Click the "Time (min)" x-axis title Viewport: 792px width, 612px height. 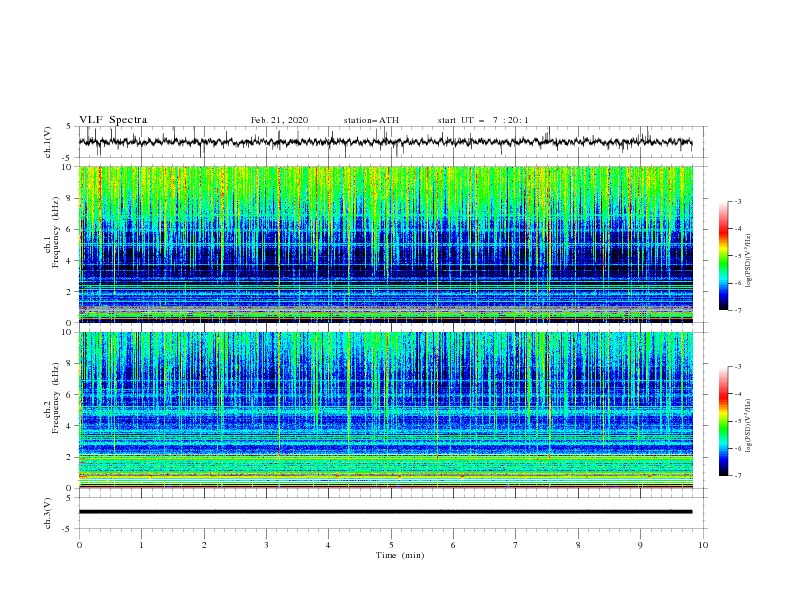pos(400,555)
